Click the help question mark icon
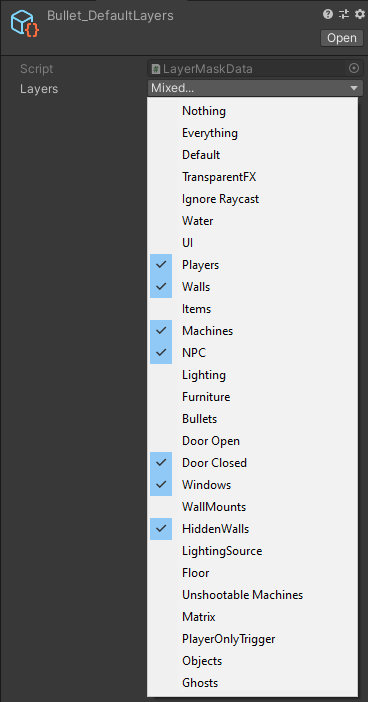 [328, 14]
